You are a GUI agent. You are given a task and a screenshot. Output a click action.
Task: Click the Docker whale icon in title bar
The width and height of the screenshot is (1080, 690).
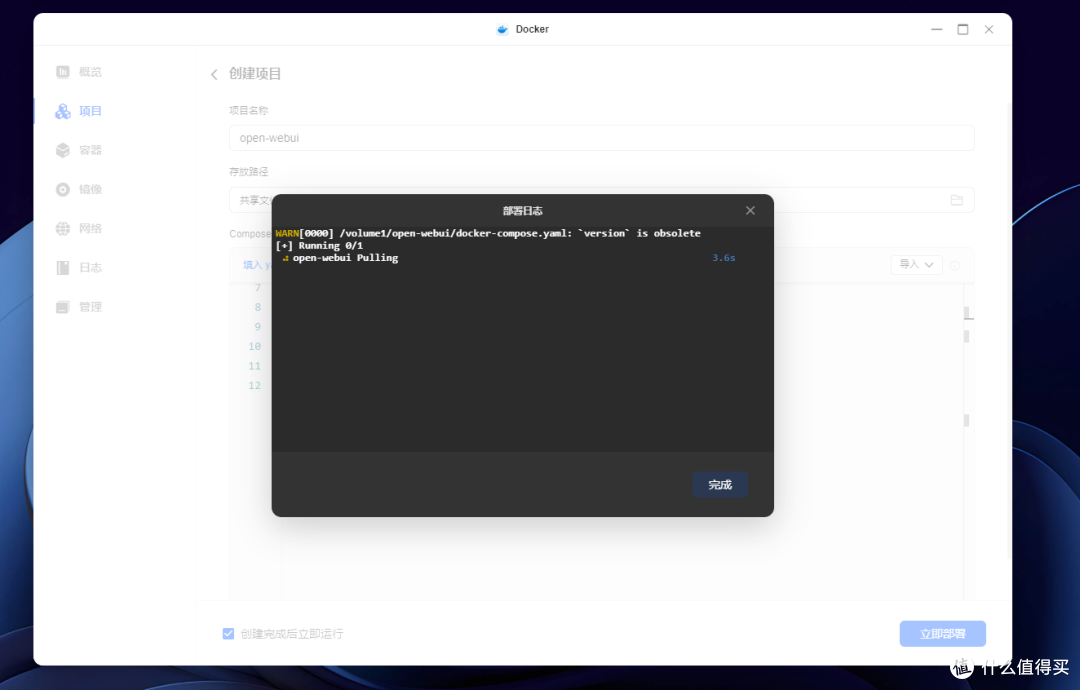[x=502, y=29]
